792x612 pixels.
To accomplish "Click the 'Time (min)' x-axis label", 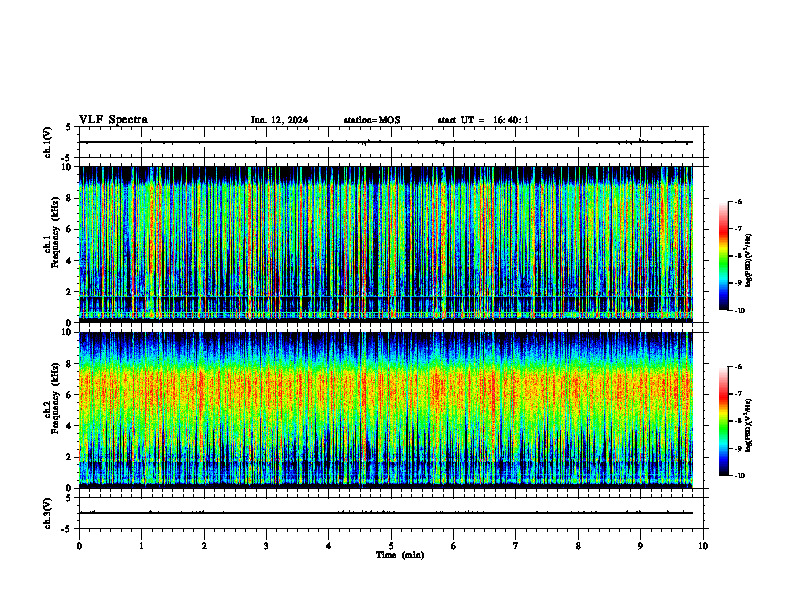I will [400, 555].
